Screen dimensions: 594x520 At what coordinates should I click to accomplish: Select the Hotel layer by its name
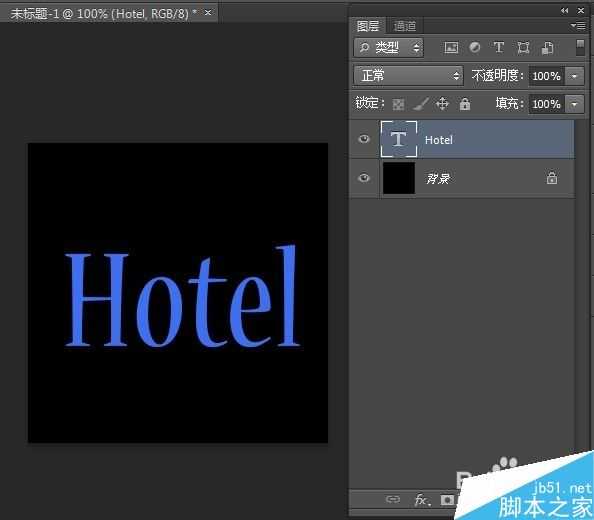439,140
